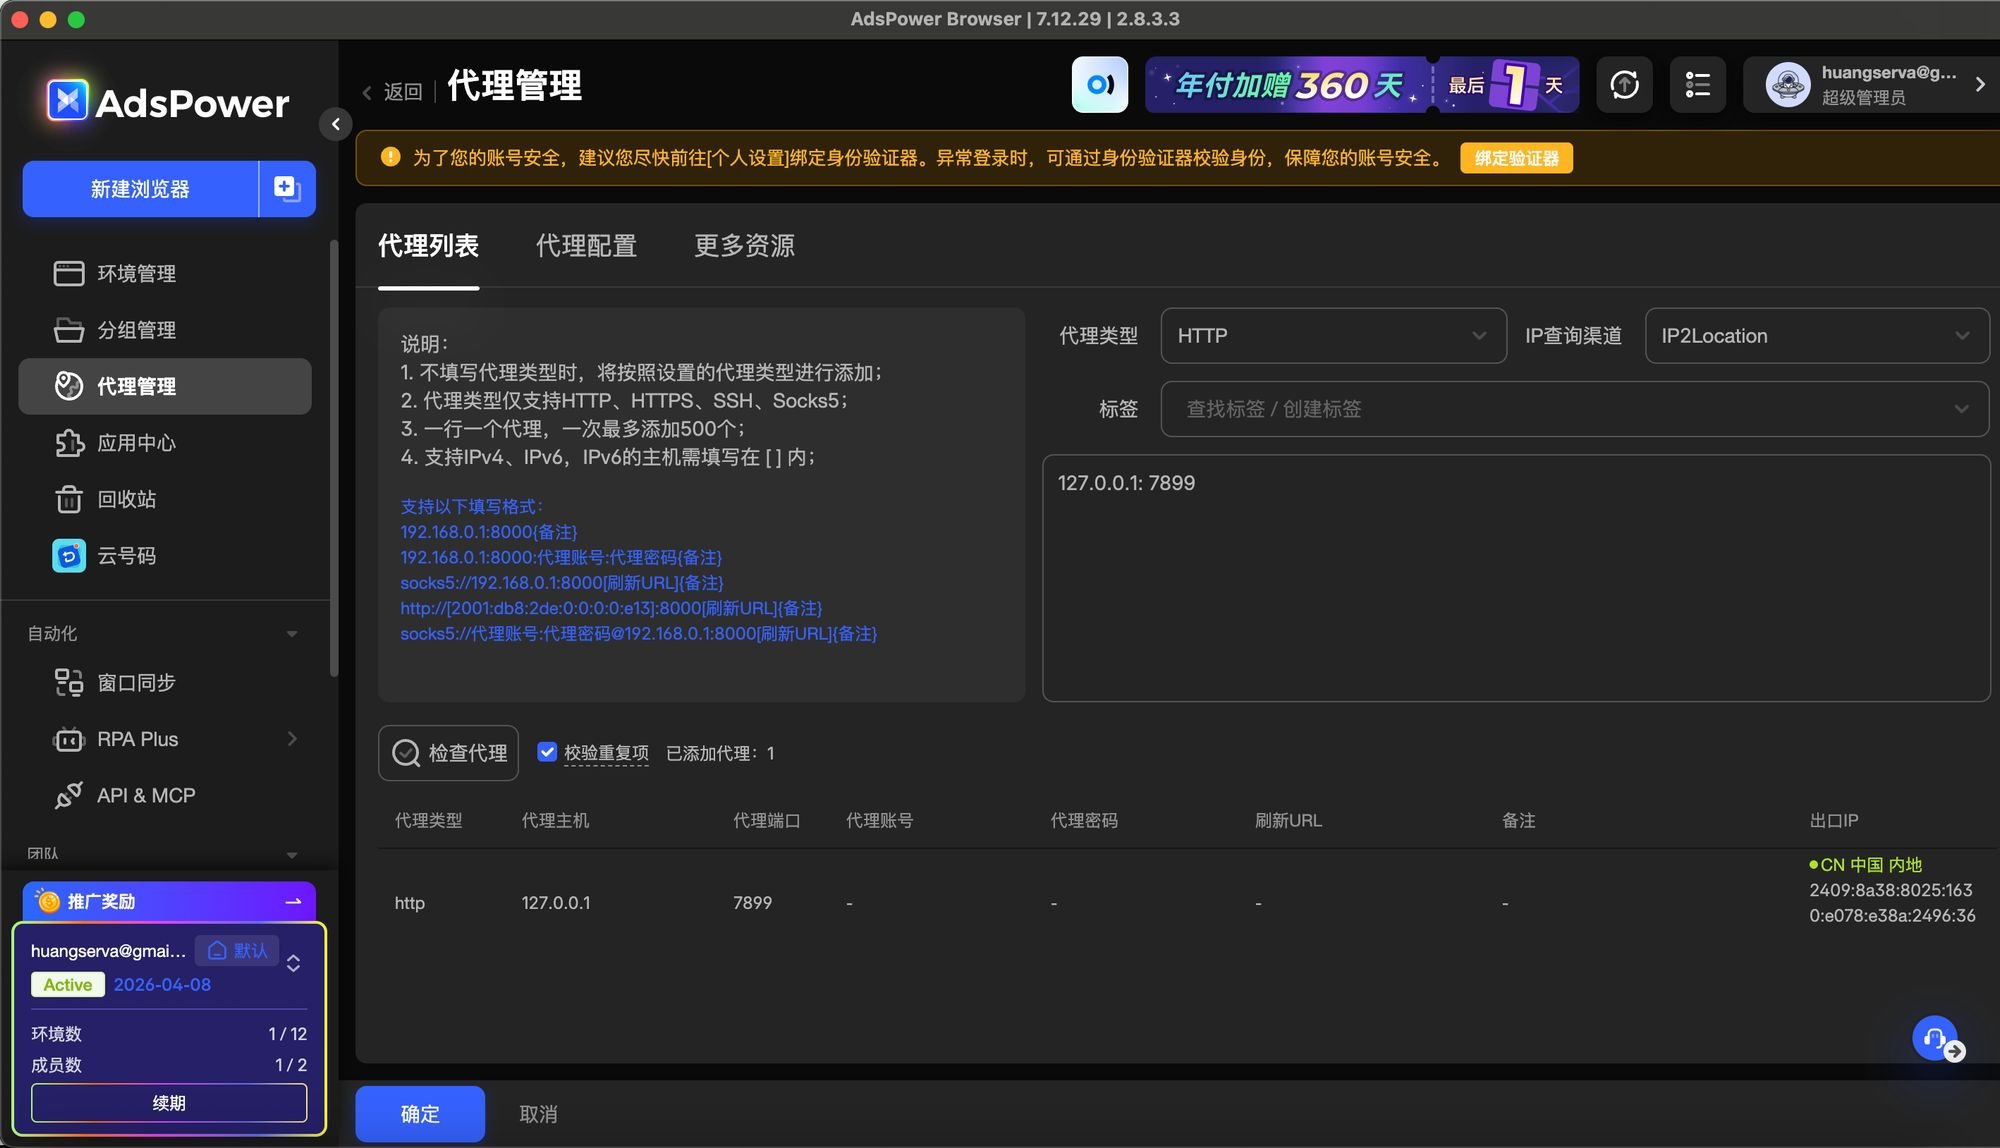Image resolution: width=2000 pixels, height=1148 pixels.
Task: Click the 2026-04-08 expiry date
Action: tap(162, 985)
